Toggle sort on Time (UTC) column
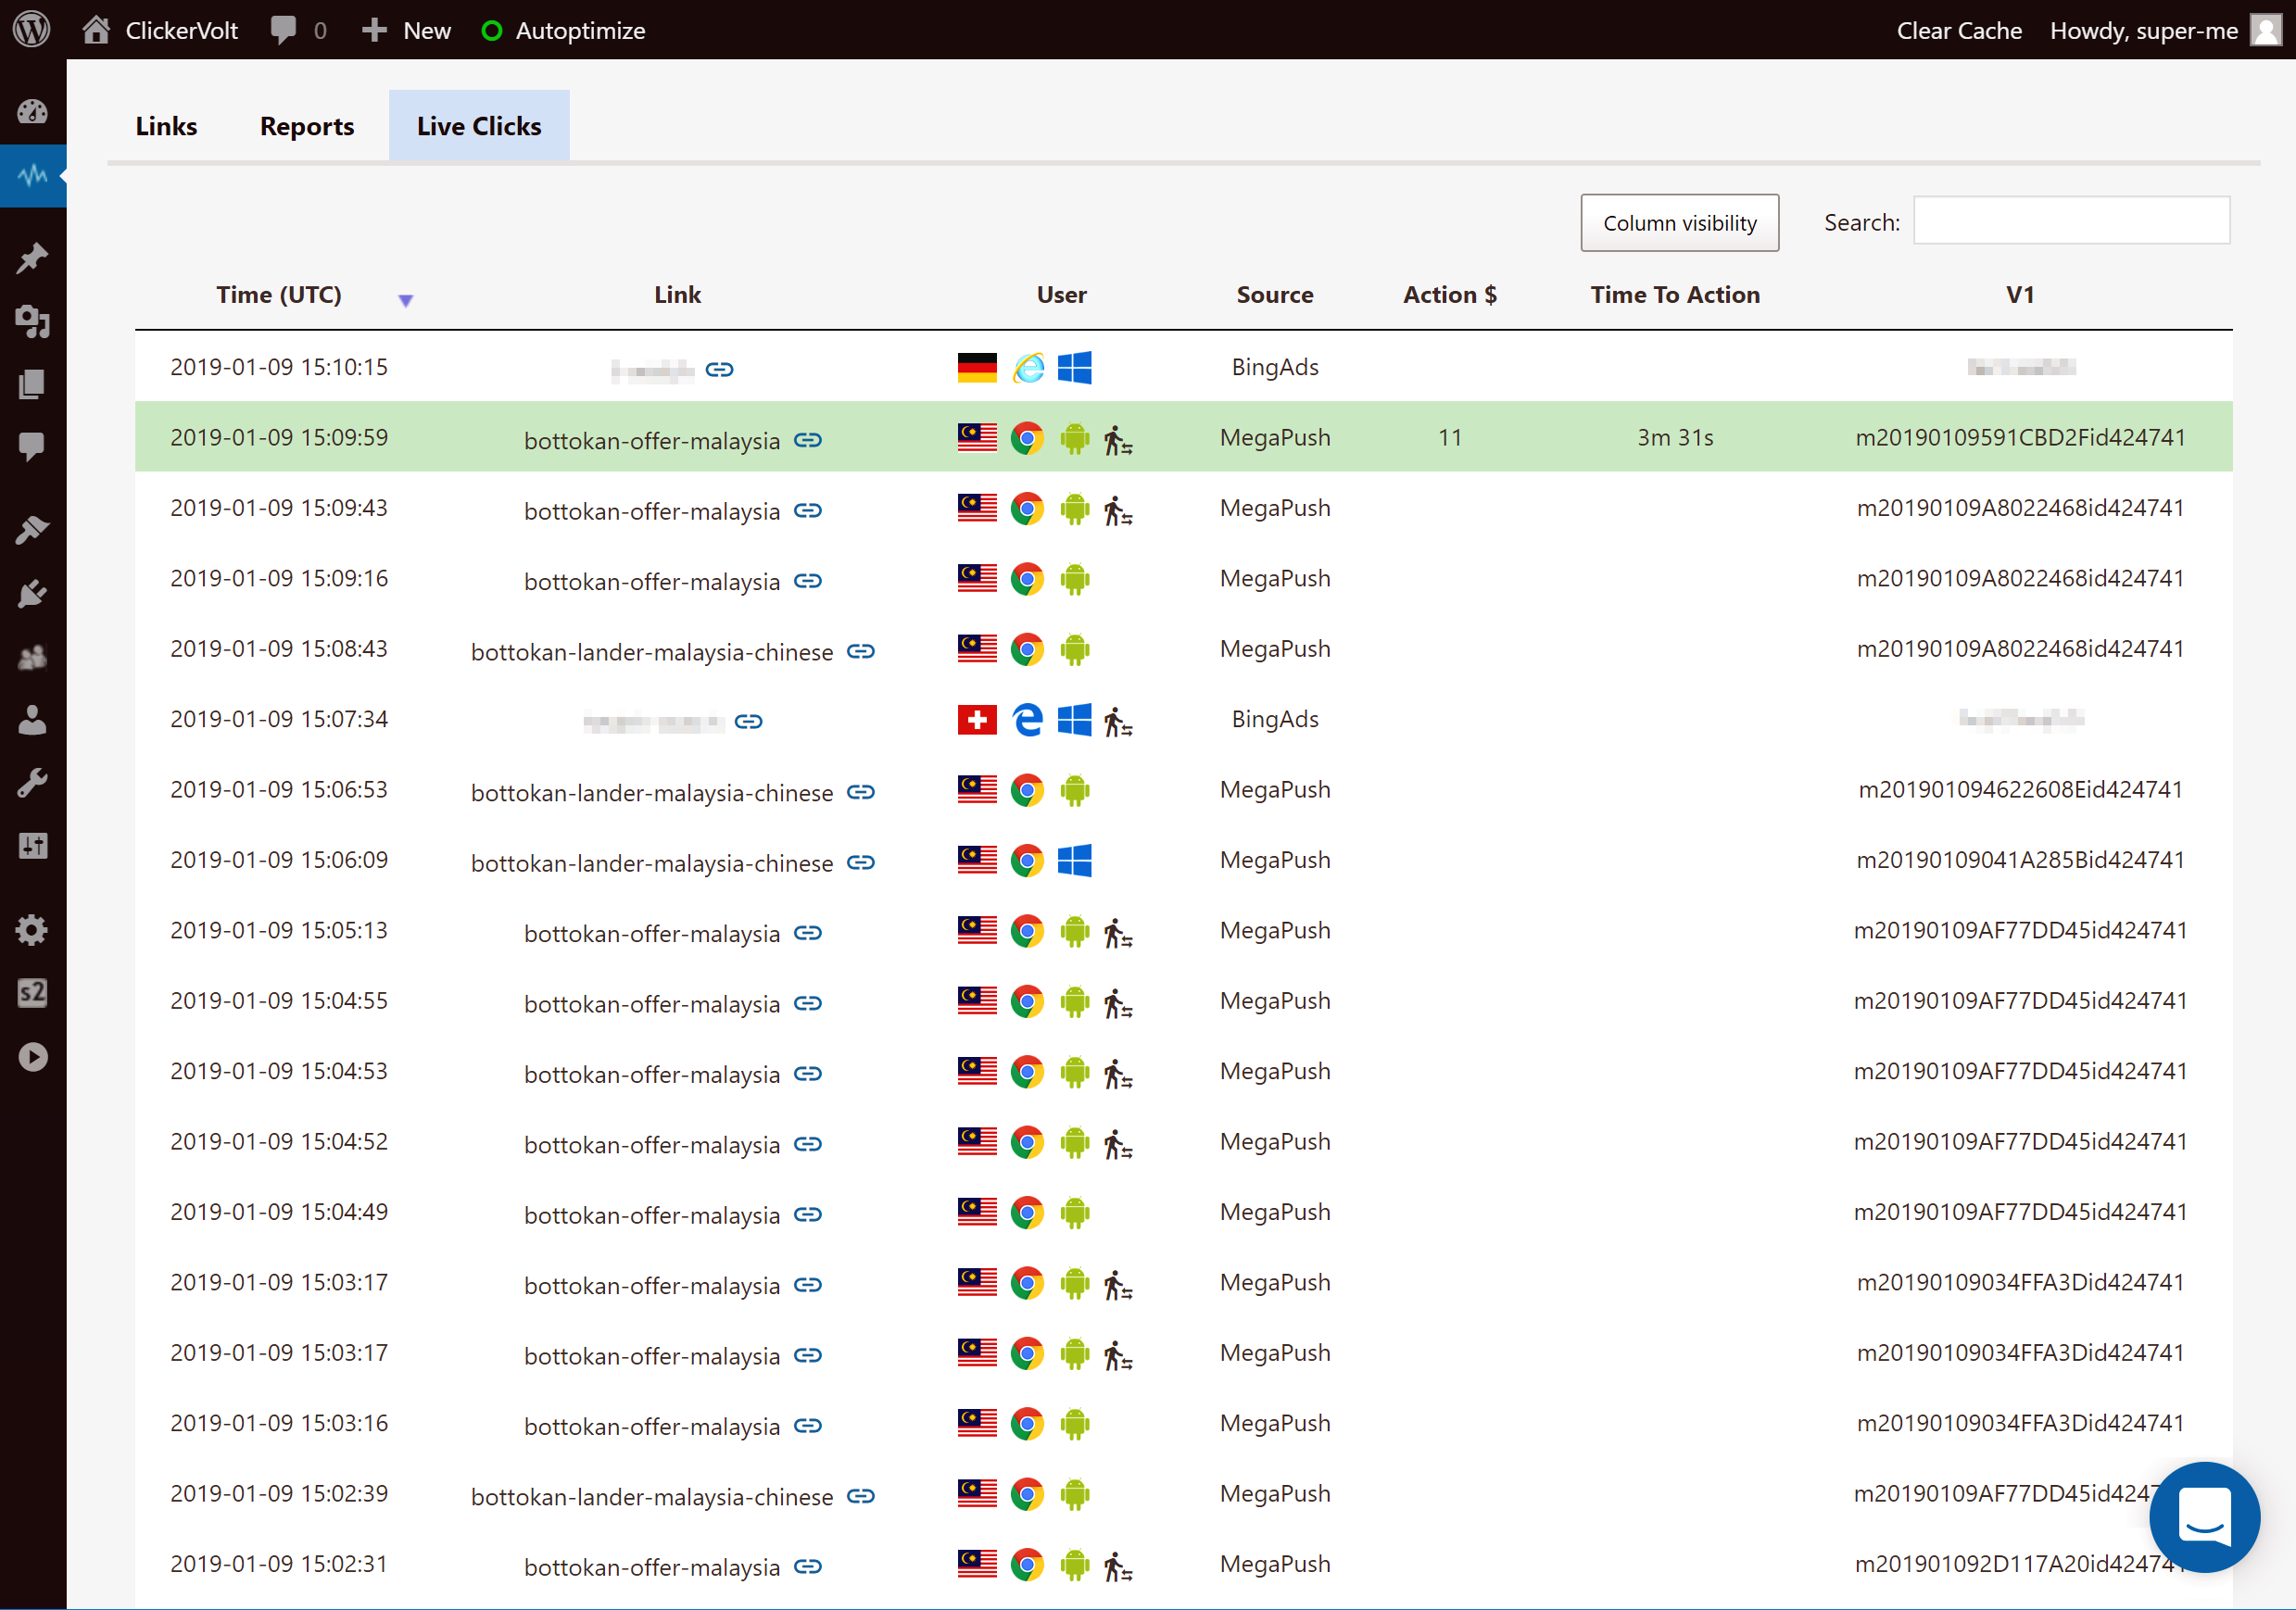The width and height of the screenshot is (2296, 1610). pyautogui.click(x=279, y=295)
